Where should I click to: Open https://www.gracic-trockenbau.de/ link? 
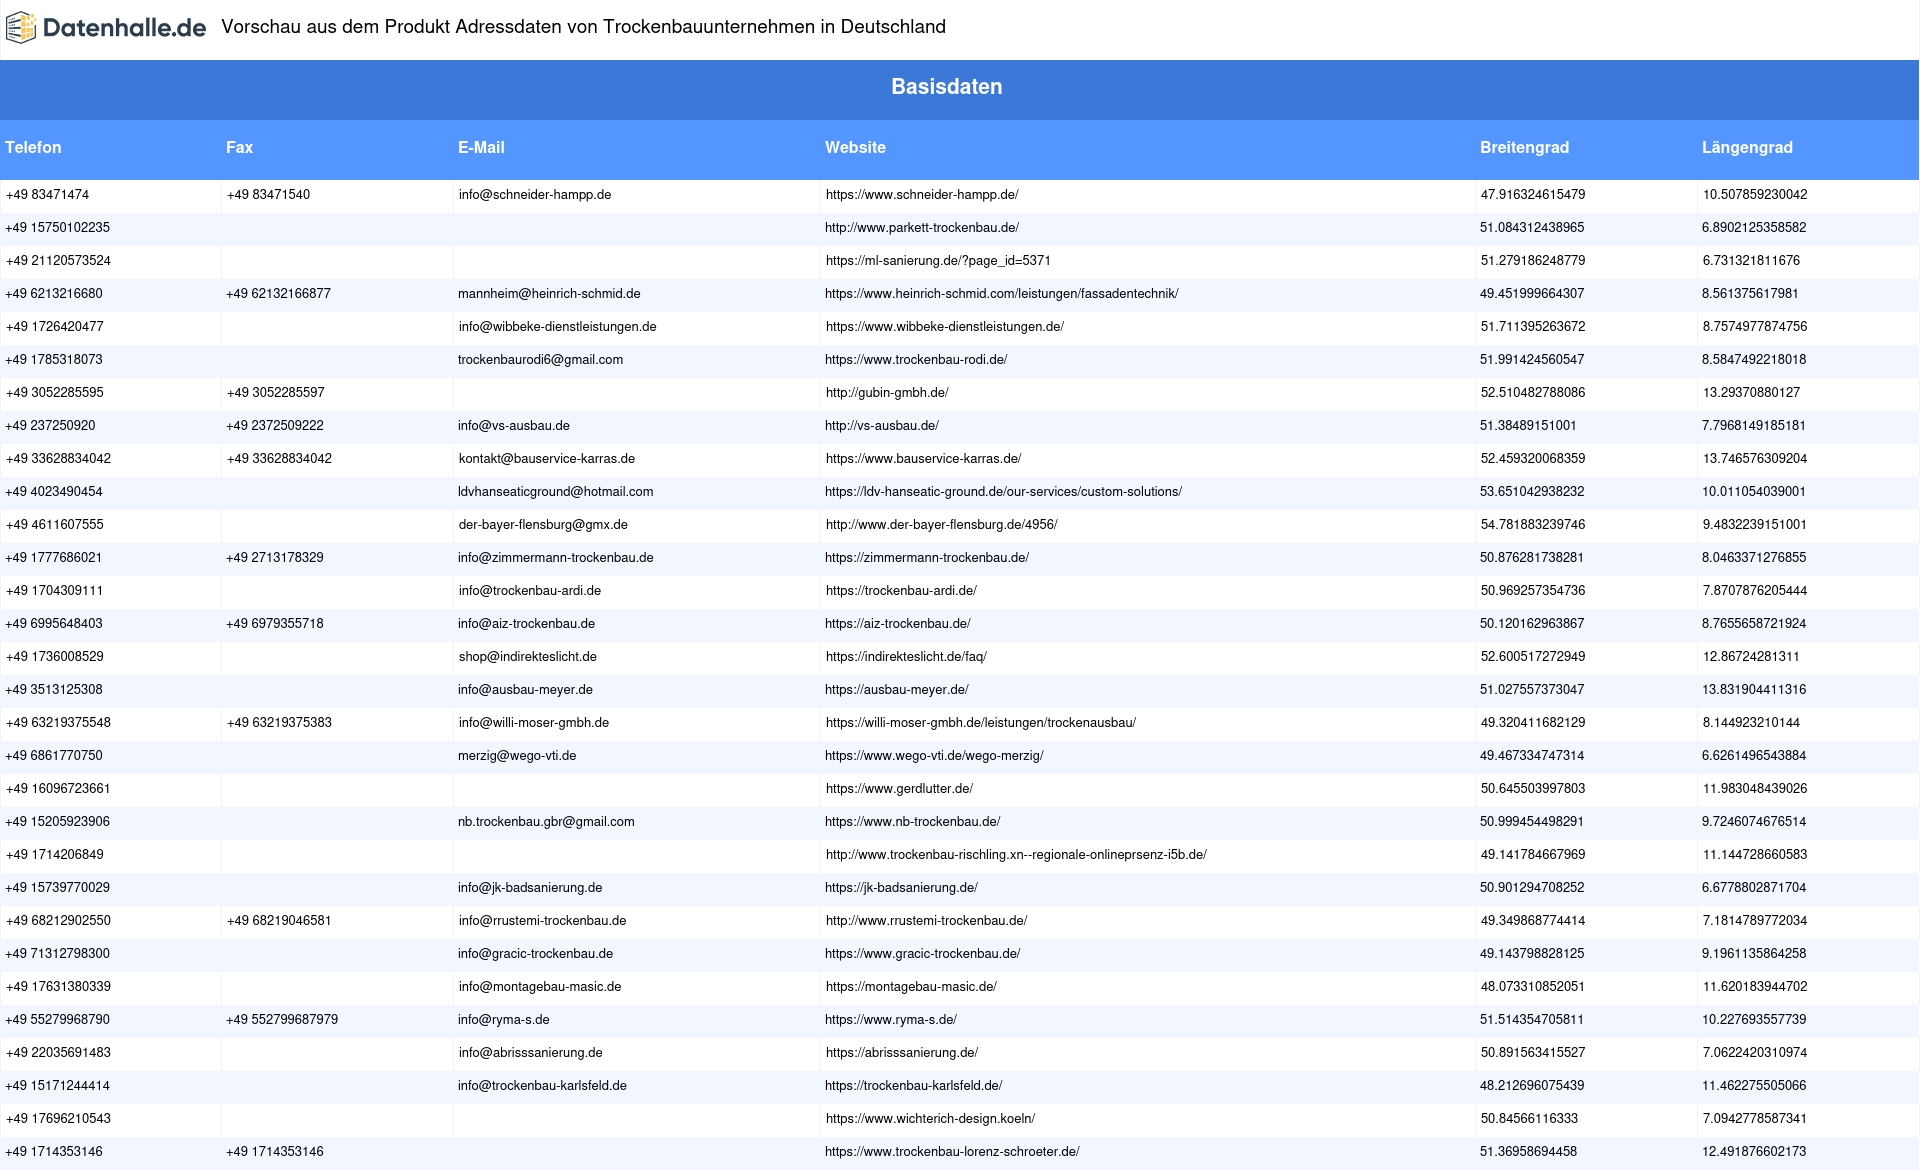pos(922,954)
